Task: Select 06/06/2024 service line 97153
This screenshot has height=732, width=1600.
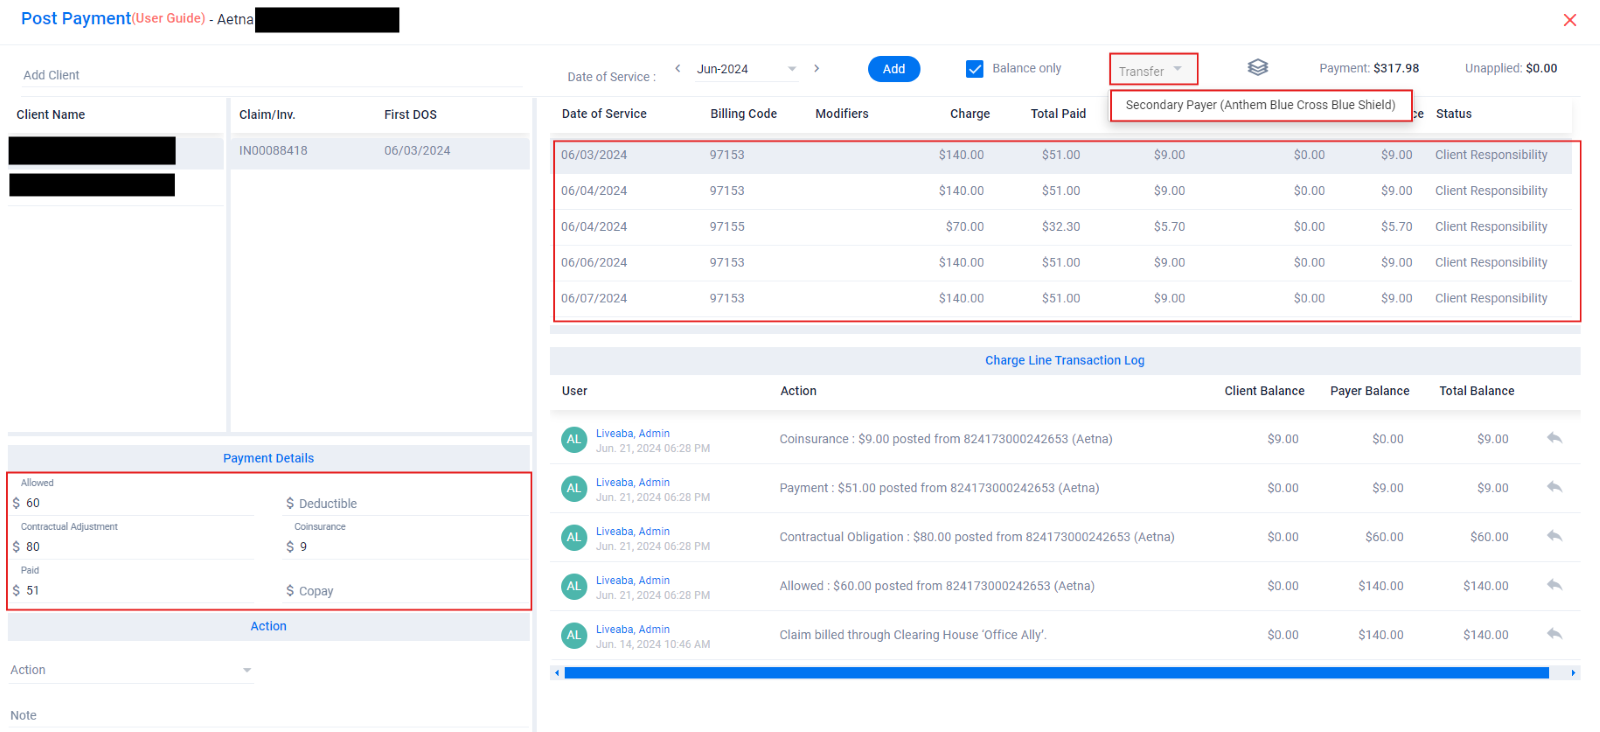Action: pyautogui.click(x=1062, y=263)
